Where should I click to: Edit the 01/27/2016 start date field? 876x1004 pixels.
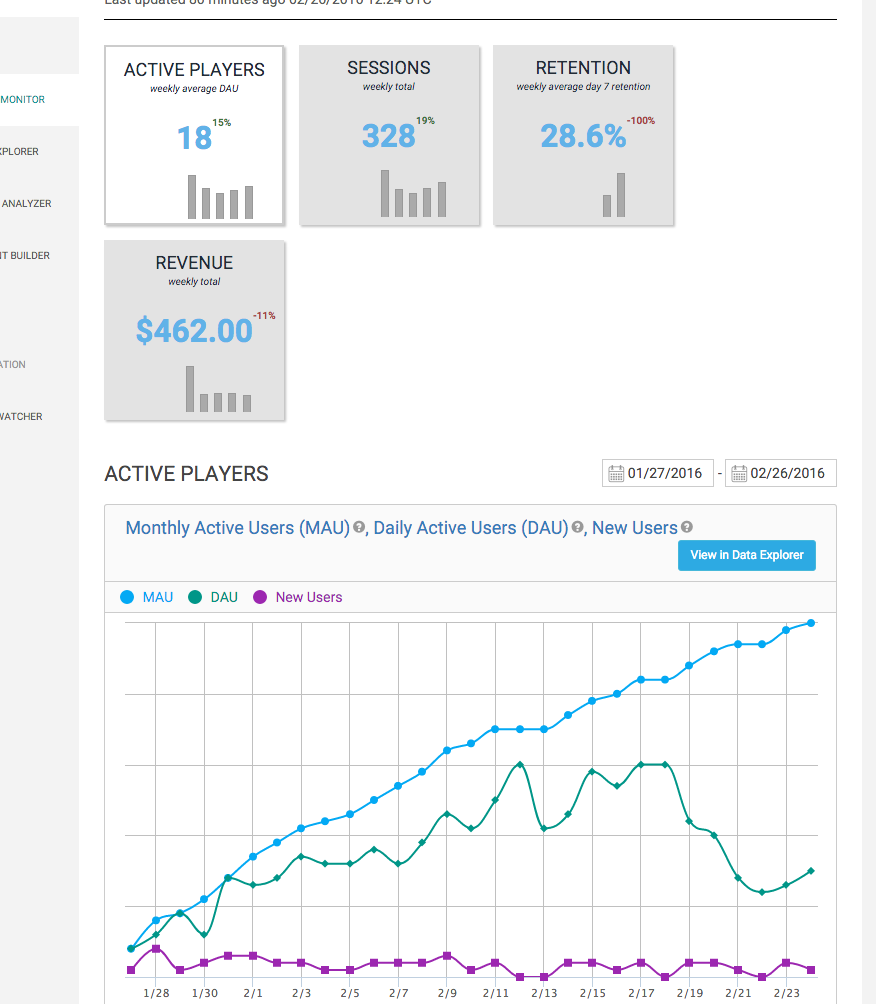point(658,473)
